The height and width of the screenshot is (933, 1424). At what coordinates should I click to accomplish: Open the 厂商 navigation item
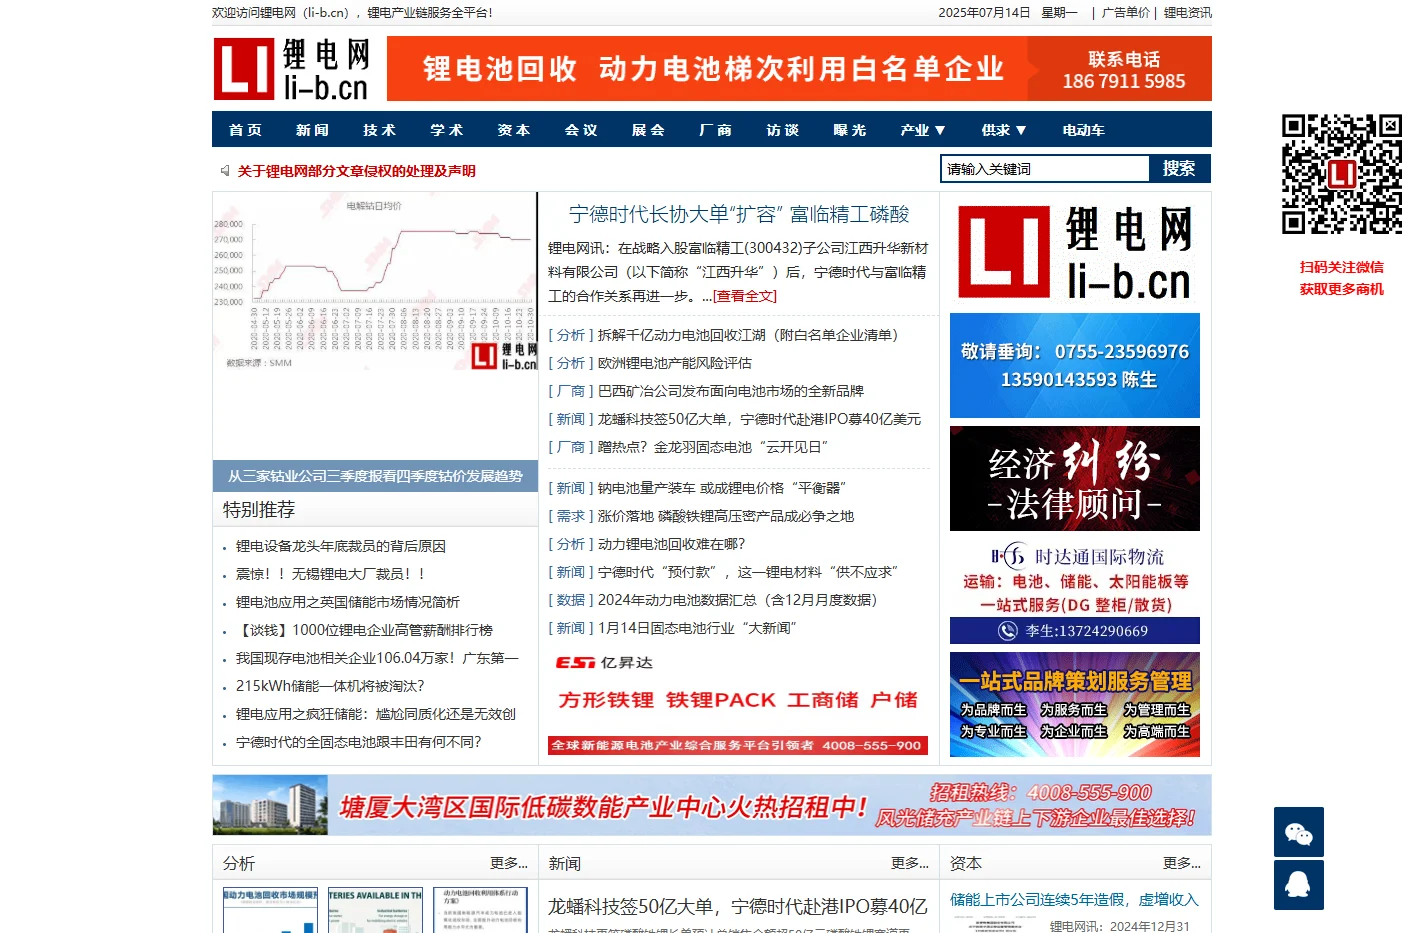coord(715,130)
